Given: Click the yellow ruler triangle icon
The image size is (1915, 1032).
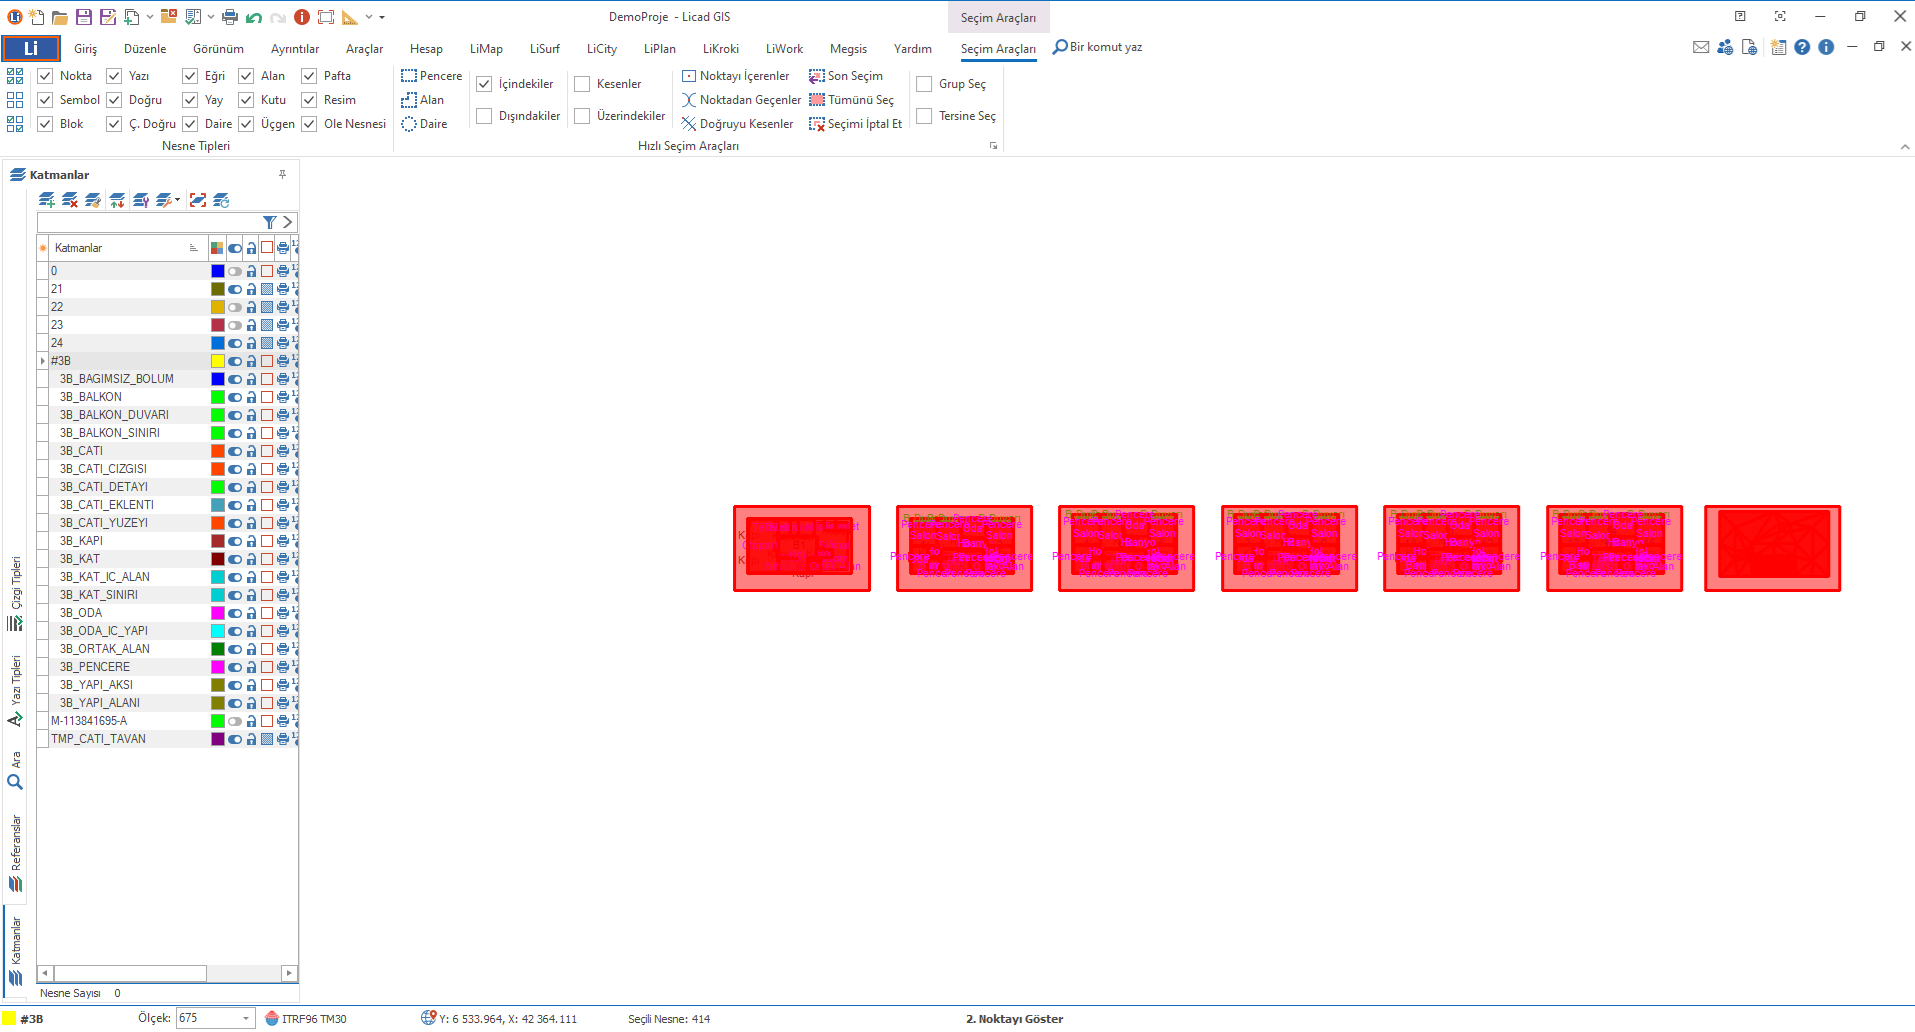Looking at the screenshot, I should [x=349, y=17].
